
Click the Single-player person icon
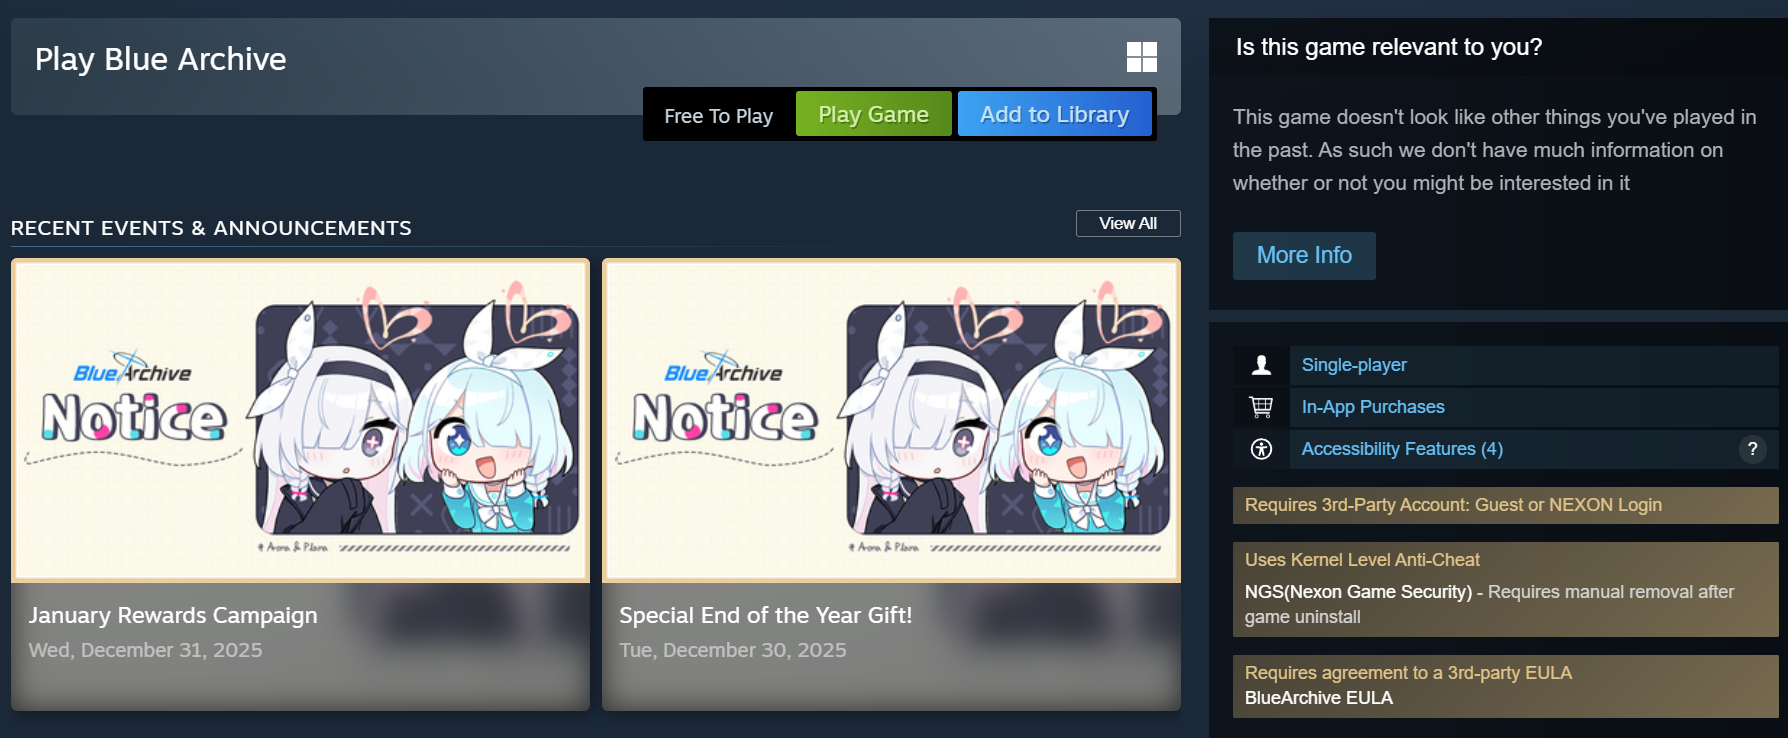1261,365
